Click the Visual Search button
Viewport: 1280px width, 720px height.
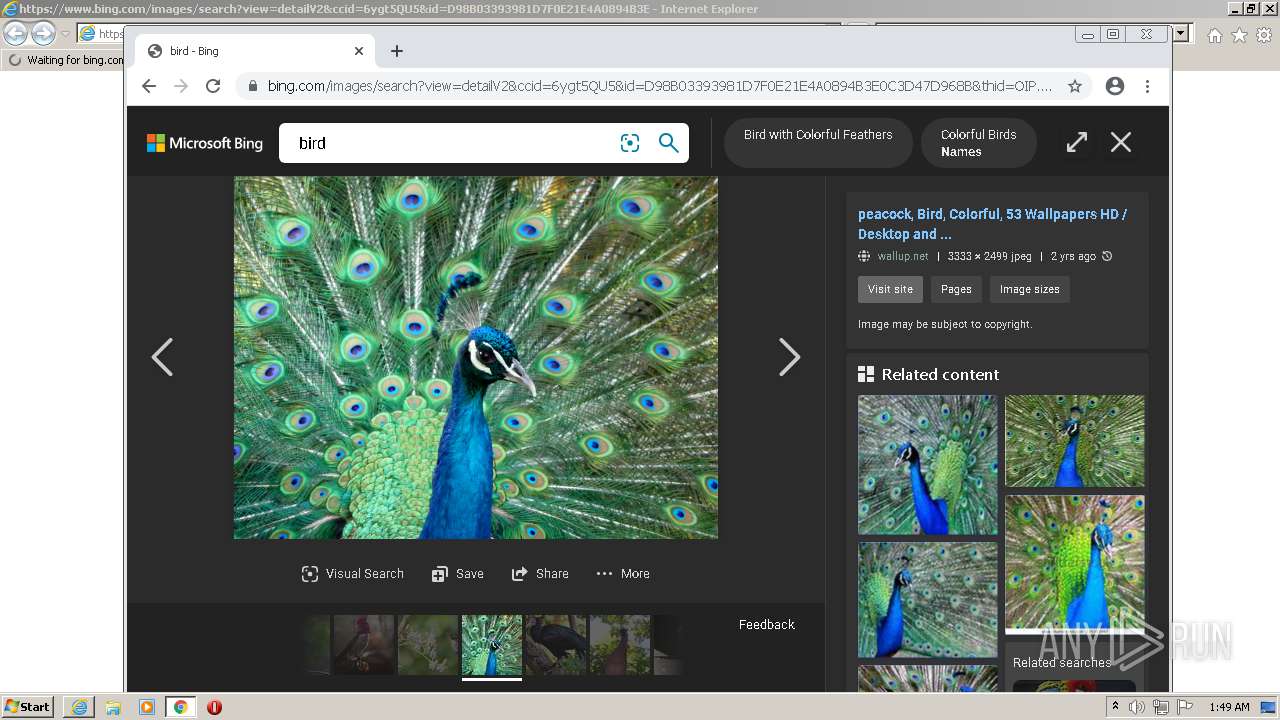coord(353,574)
